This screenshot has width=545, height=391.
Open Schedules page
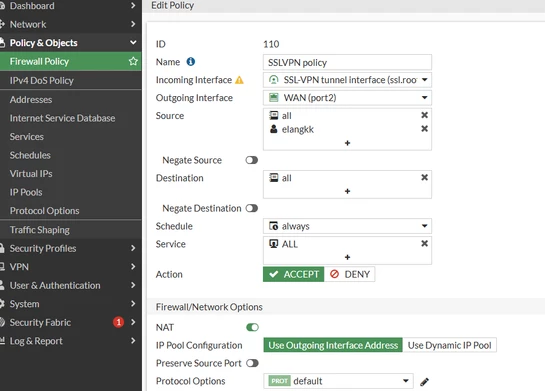pos(71,155)
